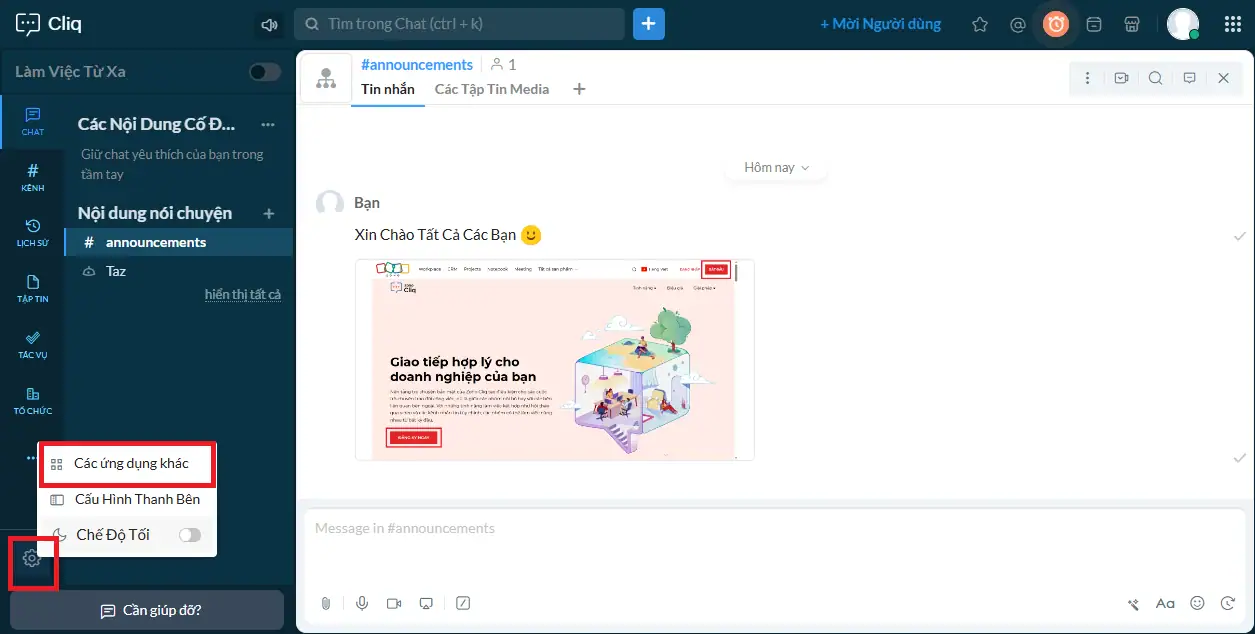
Task: Open the settings gear
Action: pos(31,559)
